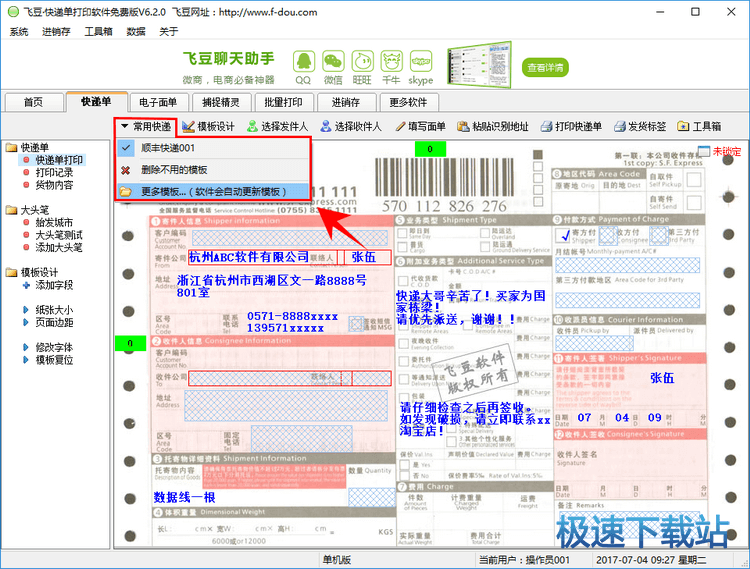Click 当前用户：操作员001 in status bar
This screenshot has height=569, width=750.
[x=524, y=560]
